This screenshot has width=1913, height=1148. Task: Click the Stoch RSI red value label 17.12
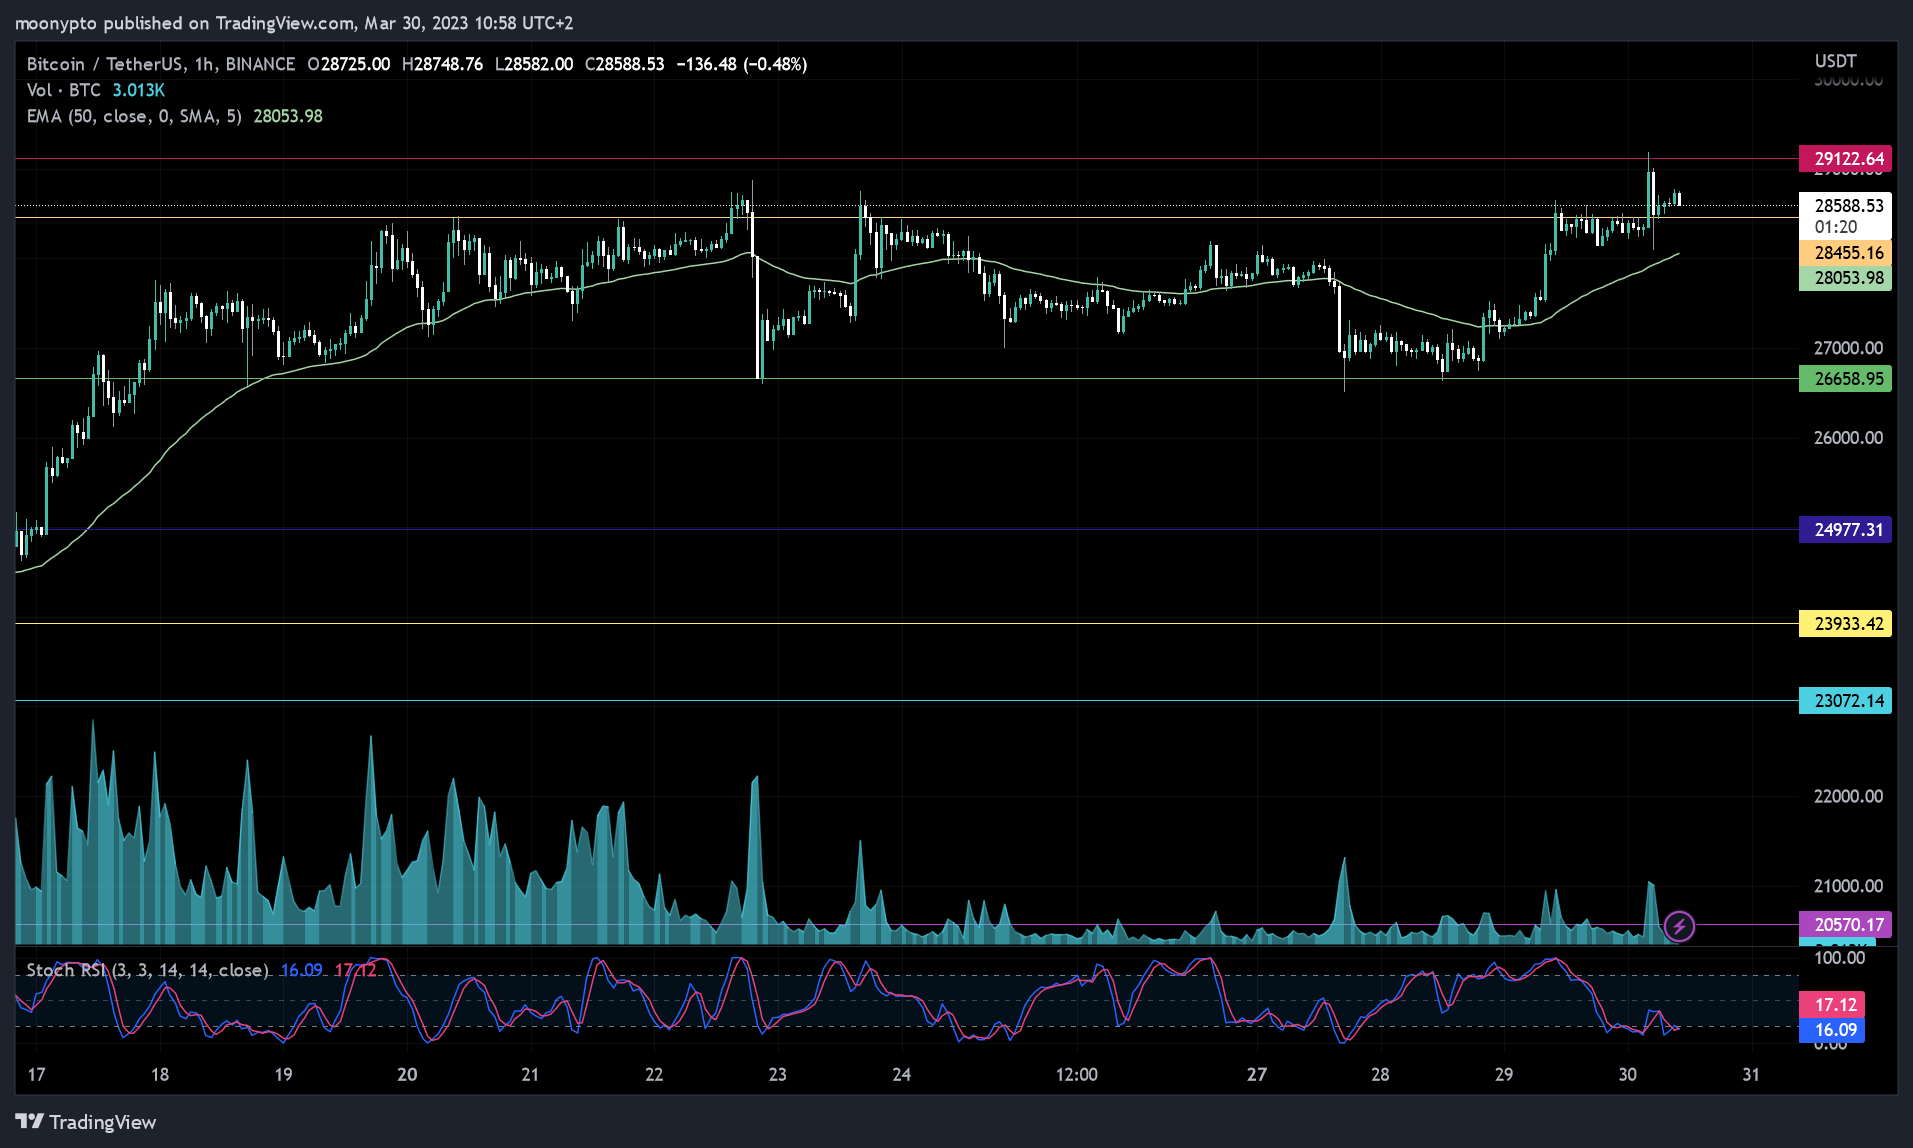tap(1832, 1005)
